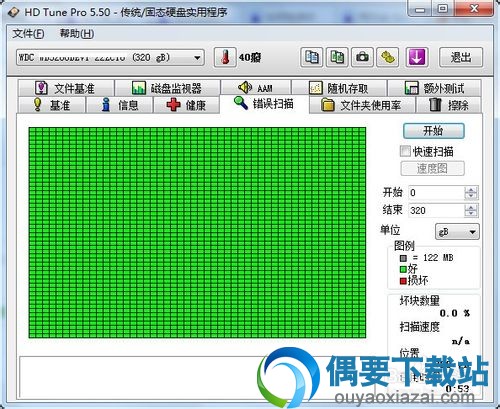Minimize the HD Tune Pro window
Screen dimensions: 500x409
point(420,9)
